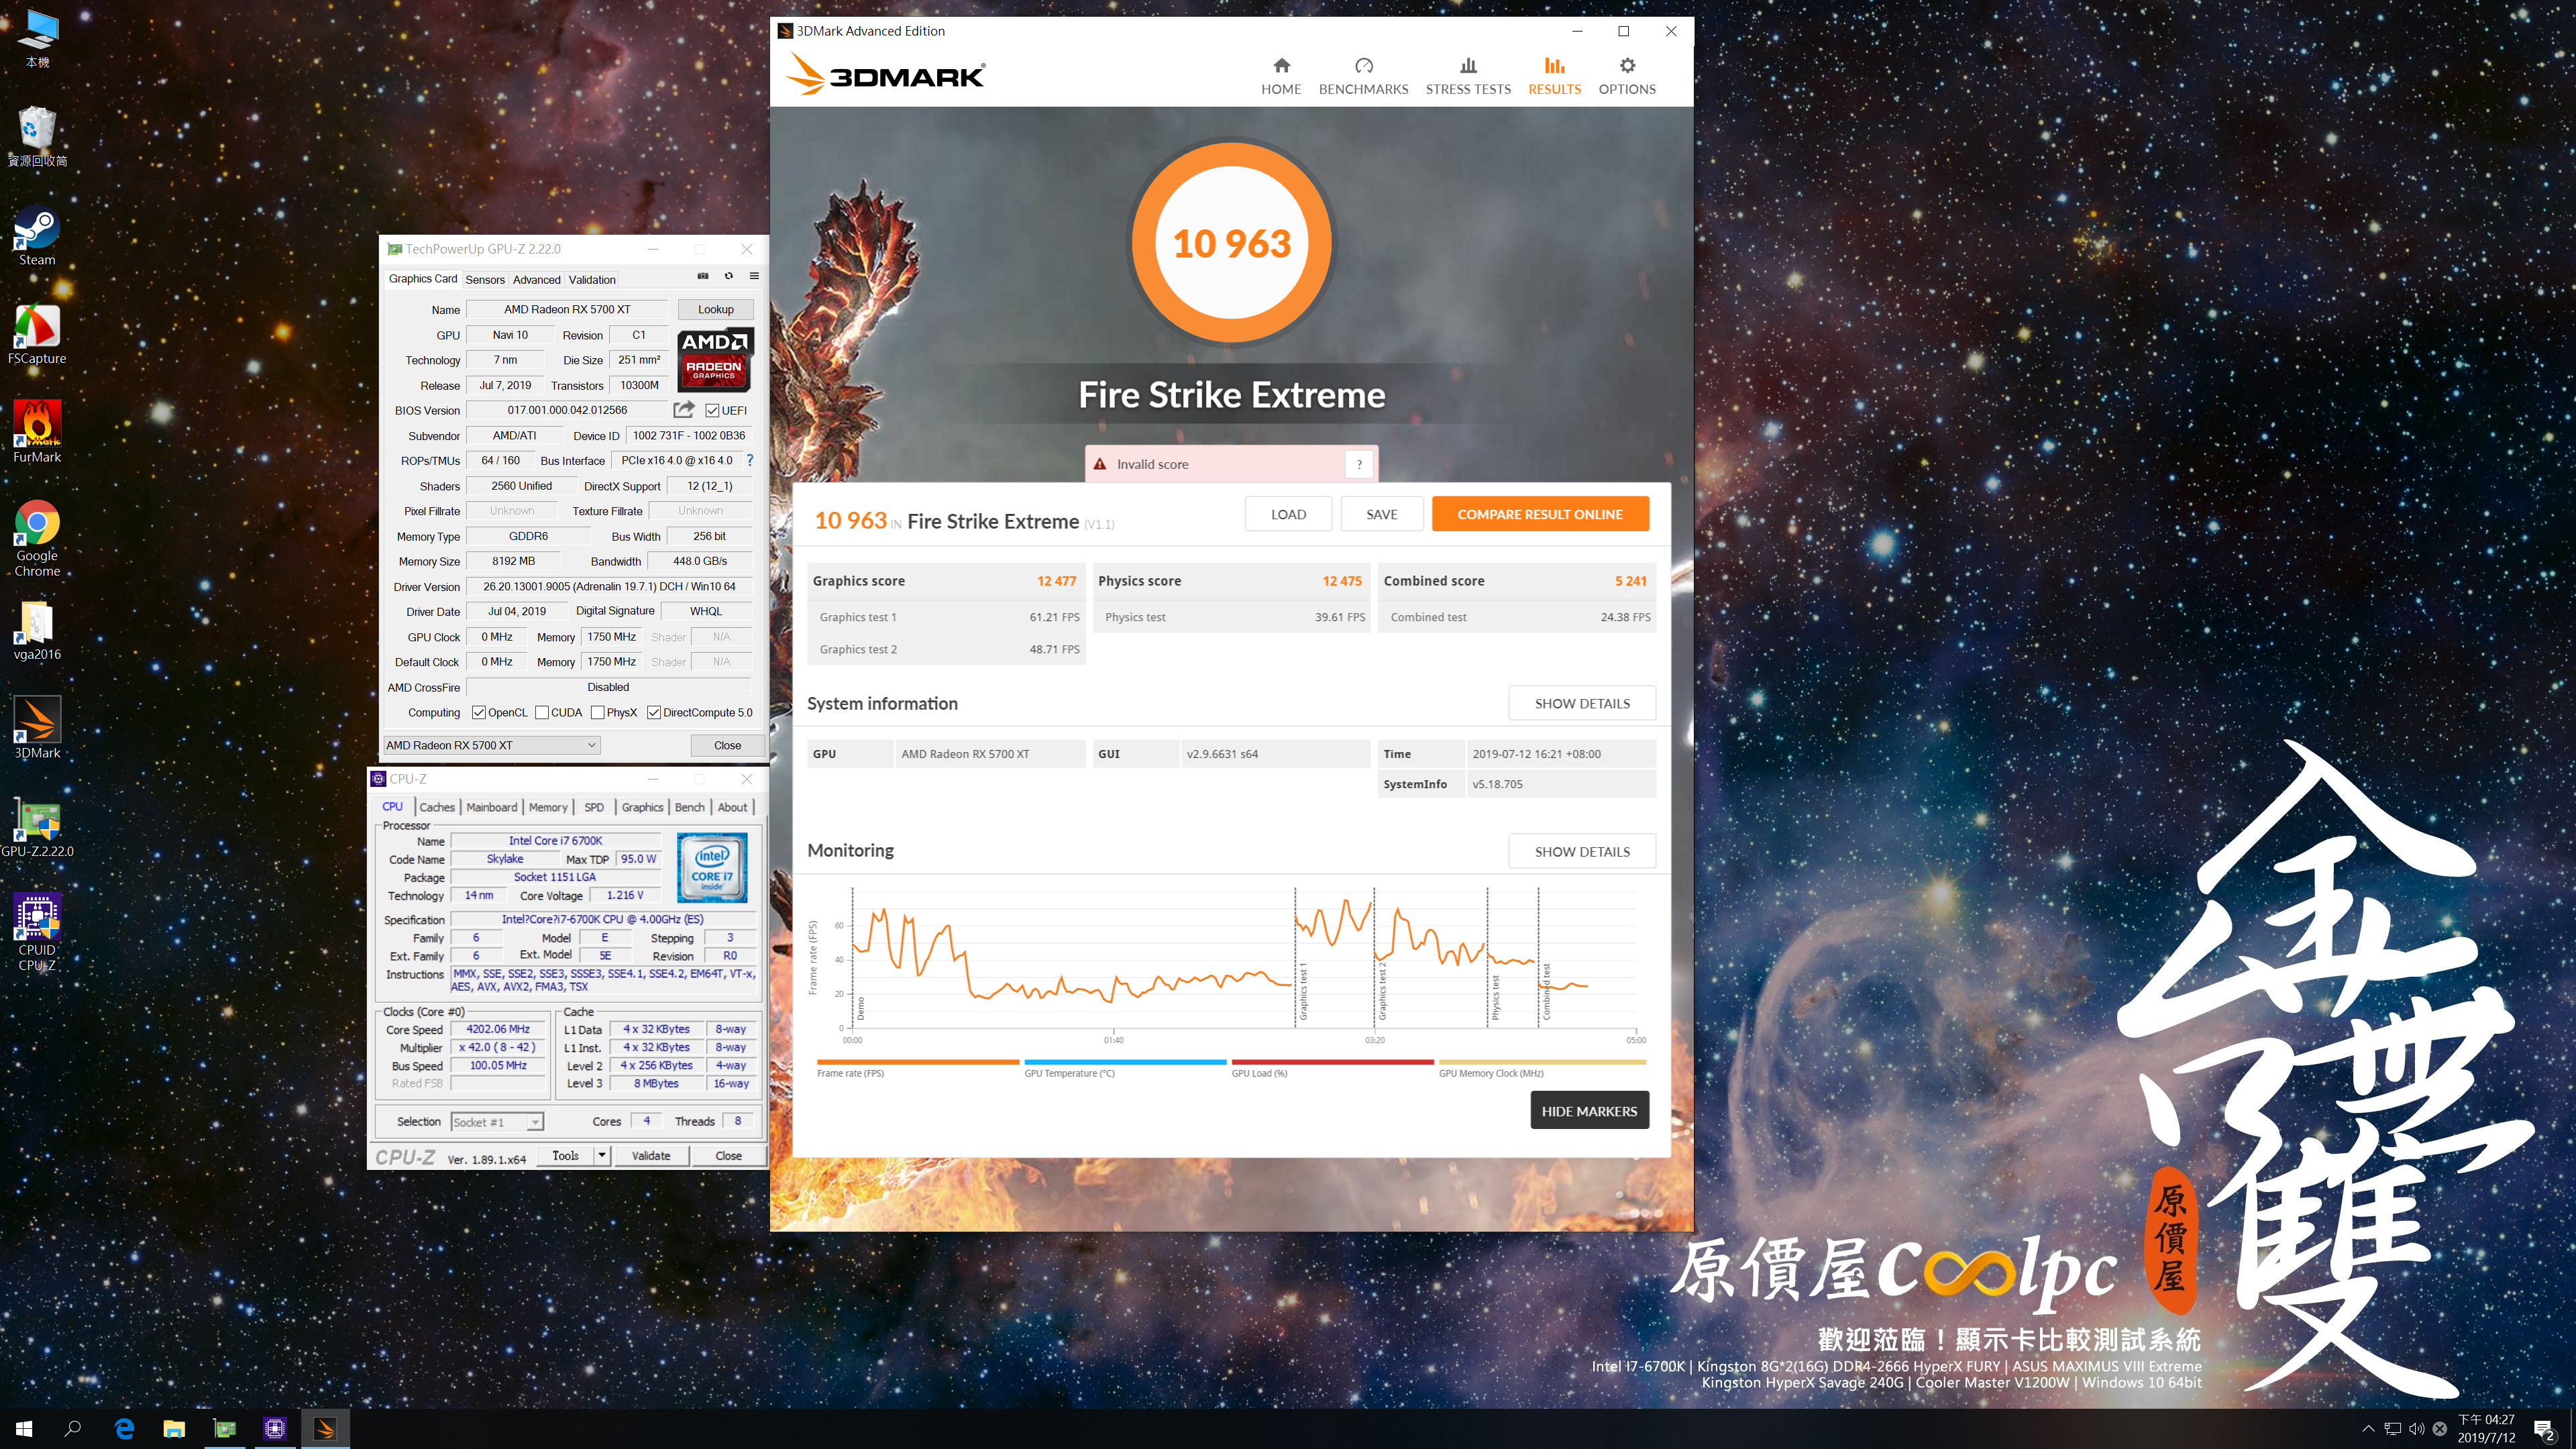The image size is (2576, 1449).
Task: Open the BENCHMARKS section in 3DMark
Action: click(1363, 76)
